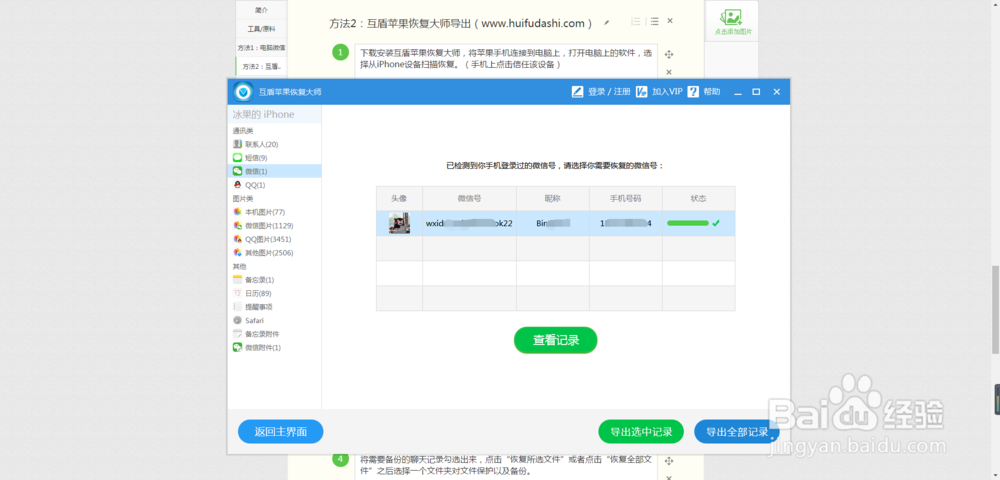The image size is (1000, 480).
Task: Open the 日历(89) category
Action: [275, 293]
